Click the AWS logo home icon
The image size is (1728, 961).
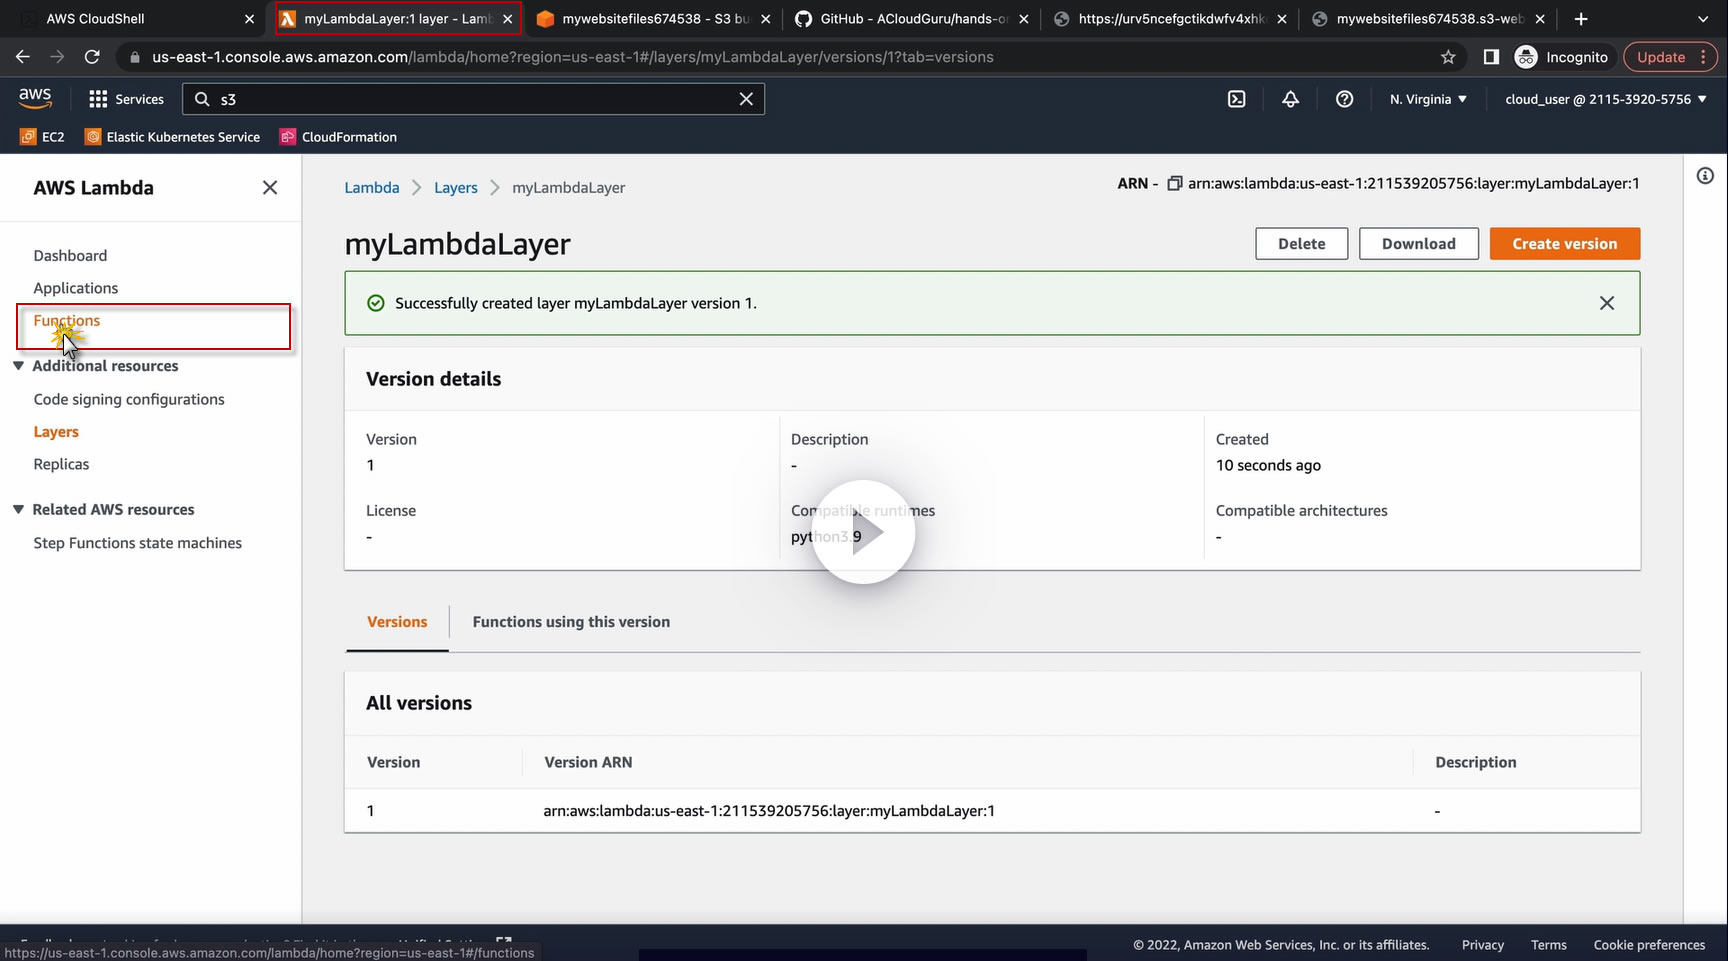[x=35, y=98]
